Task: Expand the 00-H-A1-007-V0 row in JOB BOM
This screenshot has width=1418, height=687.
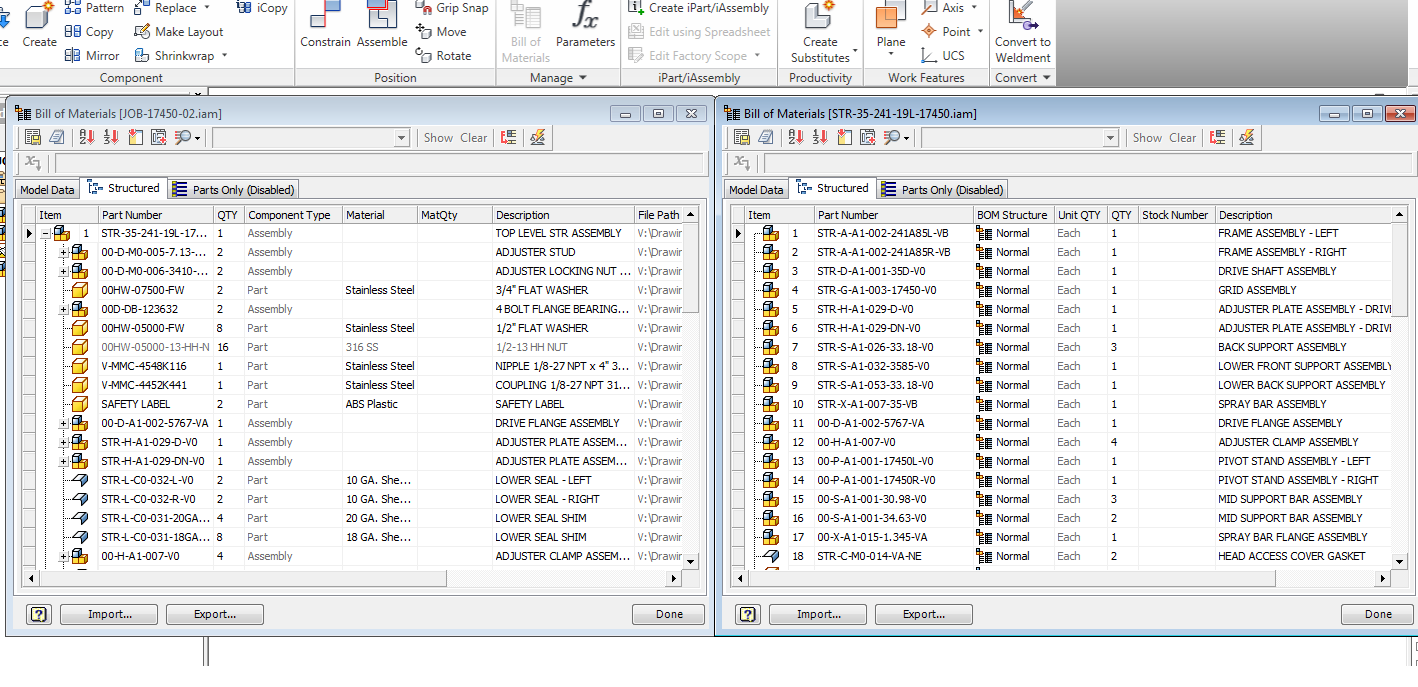Action: coord(64,556)
